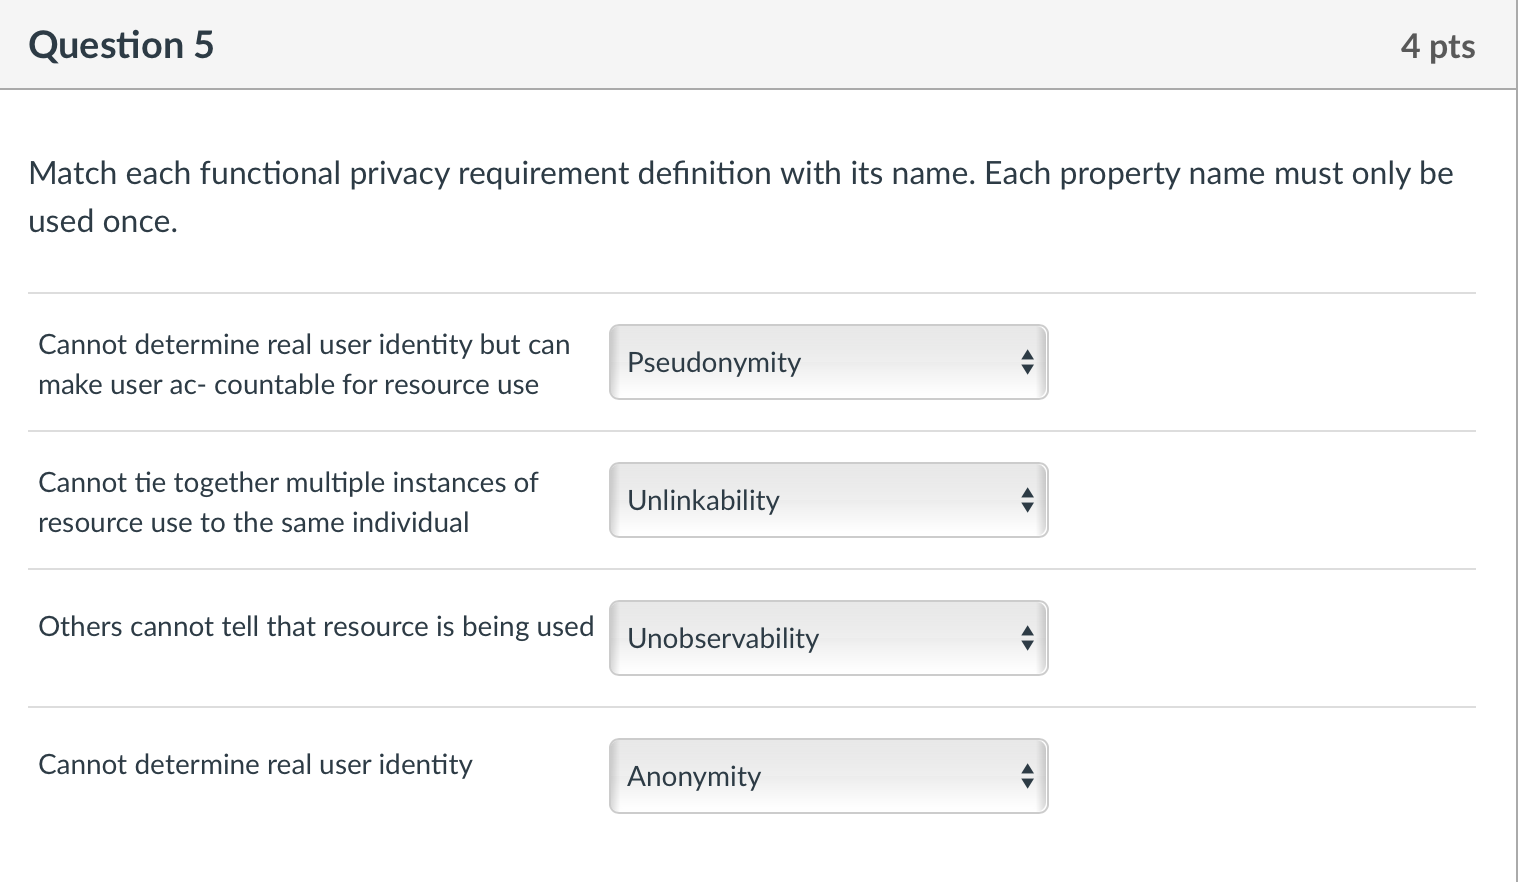Click "Others cannot tell that resource is being used"
The height and width of the screenshot is (882, 1518).
[316, 627]
